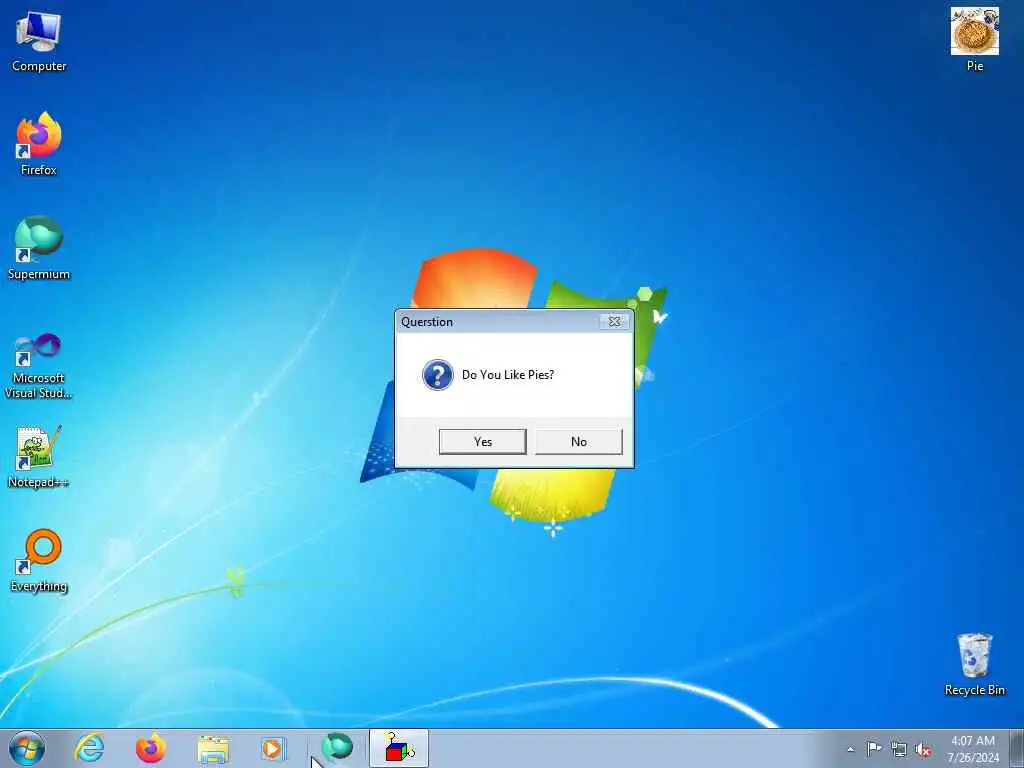Select the Computer desktop icon
The height and width of the screenshot is (768, 1024).
click(x=39, y=42)
